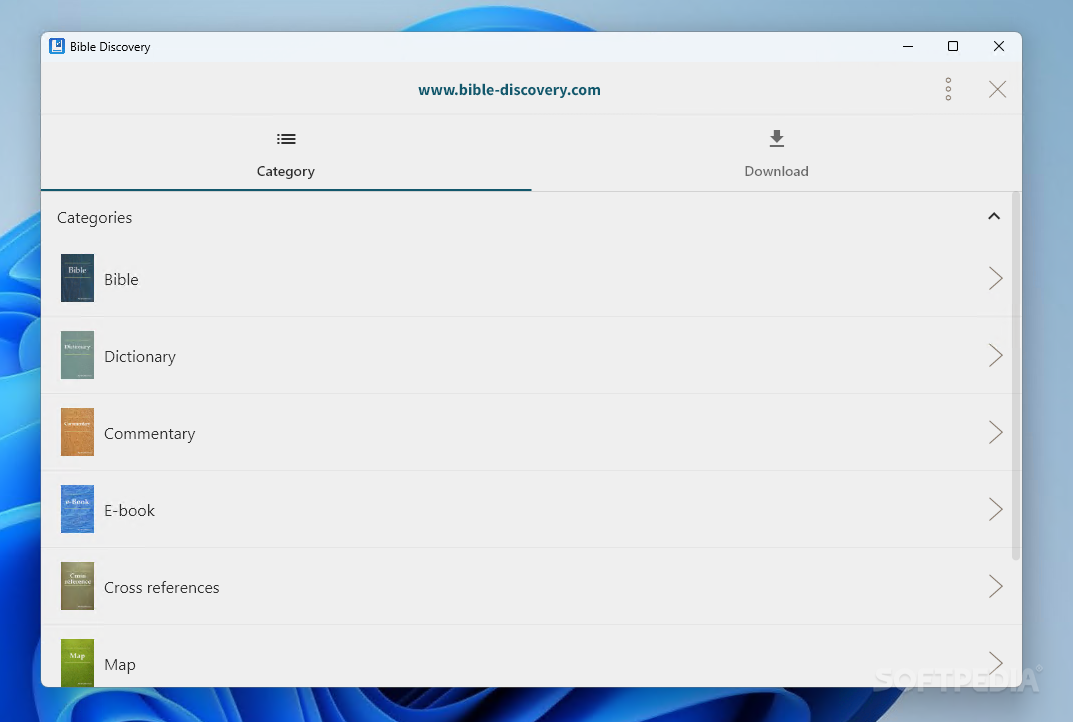Open the www.bible-discovery.com link

509,90
